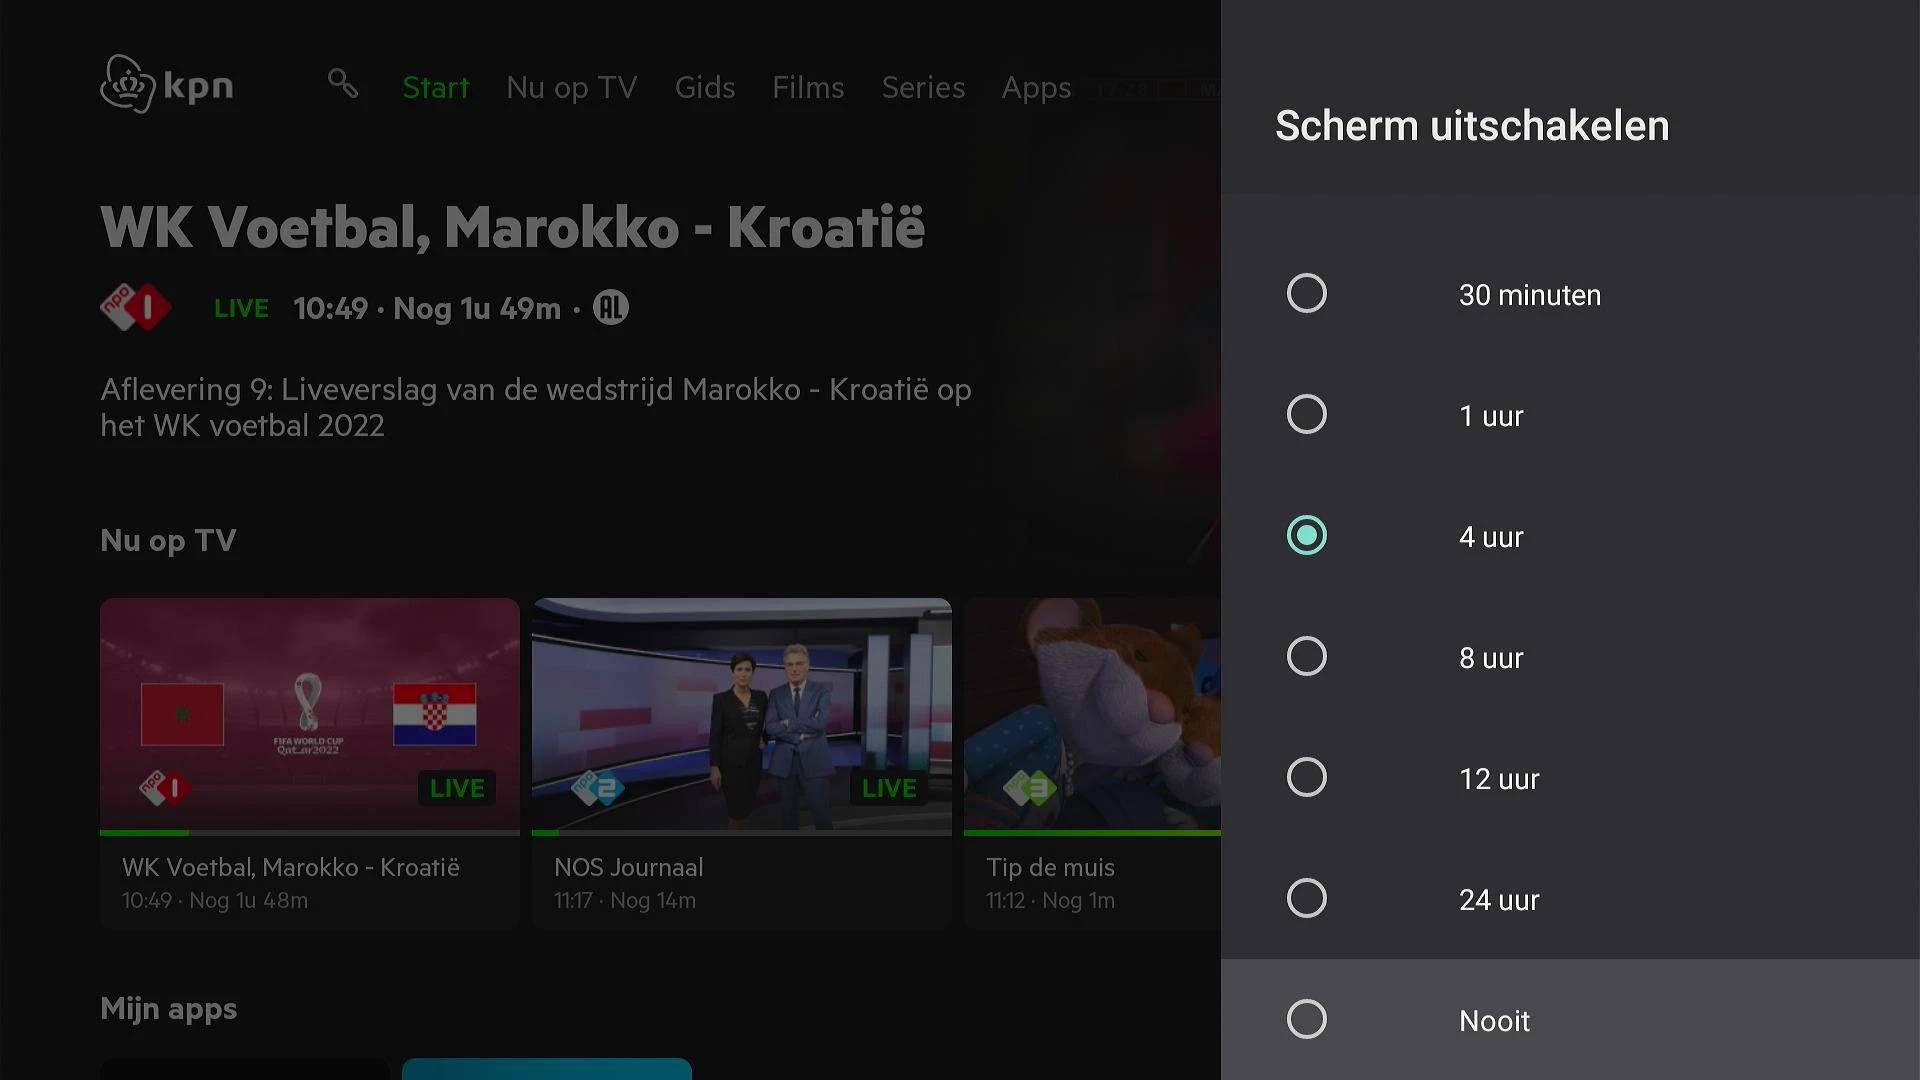
Task: Open search with the magnifier icon
Action: pyautogui.click(x=343, y=83)
